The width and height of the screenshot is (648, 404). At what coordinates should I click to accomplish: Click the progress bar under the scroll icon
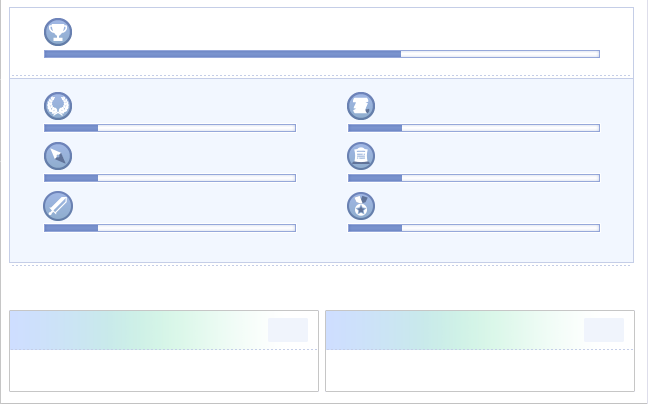click(473, 128)
